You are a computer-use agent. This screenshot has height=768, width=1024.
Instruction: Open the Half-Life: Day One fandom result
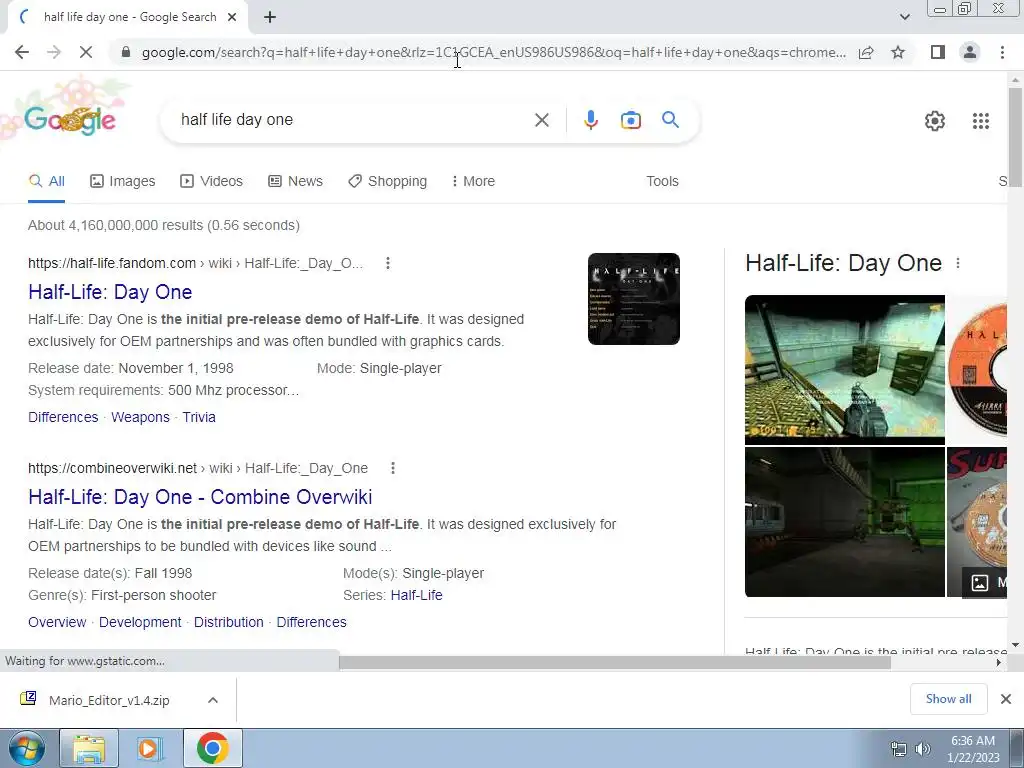[x=110, y=292]
